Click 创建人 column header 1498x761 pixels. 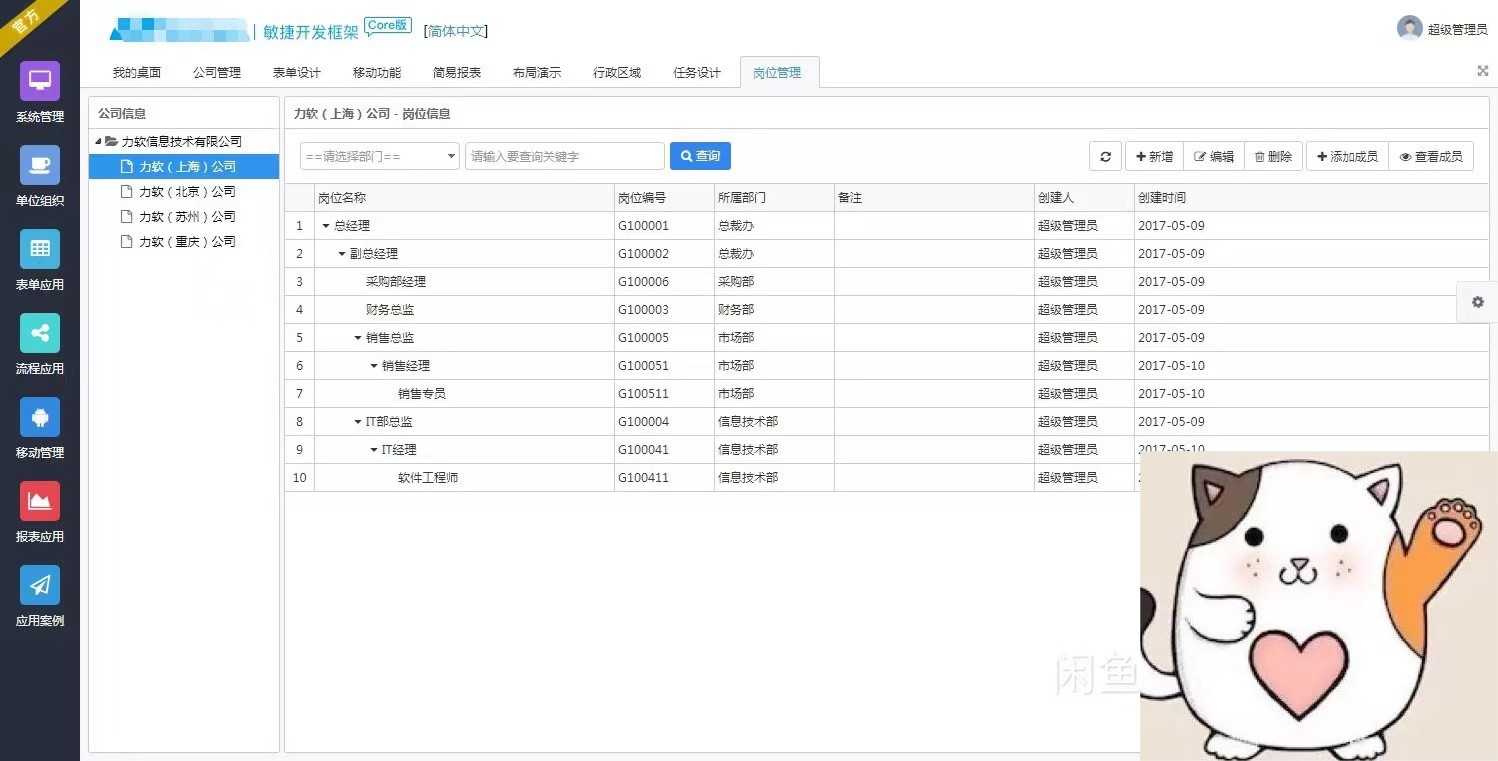(1084, 198)
